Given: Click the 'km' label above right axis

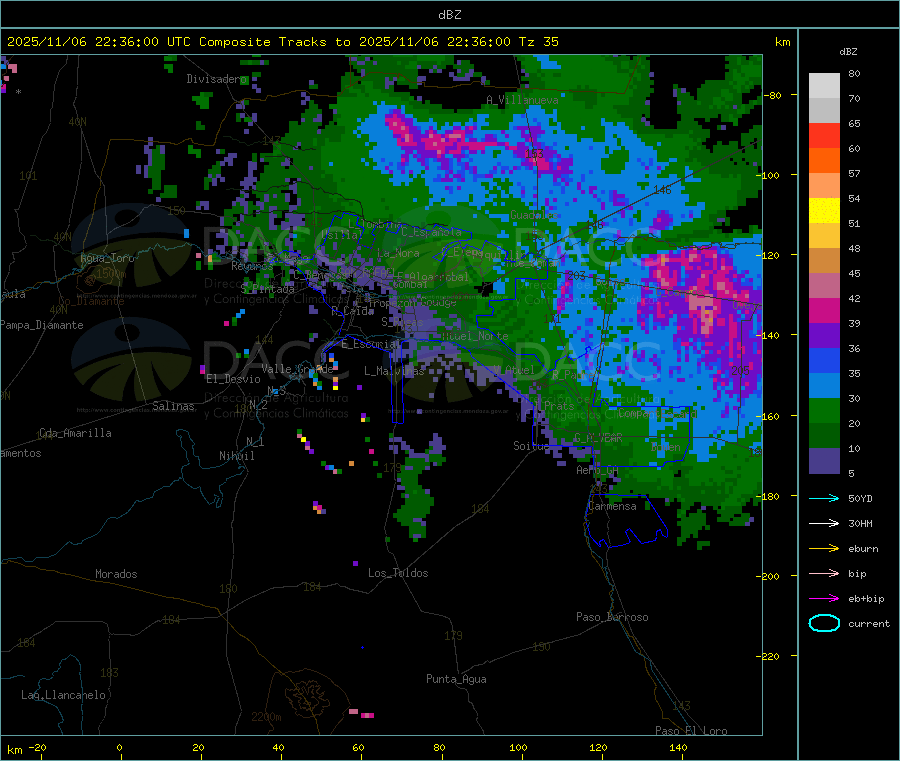Looking at the screenshot, I should coord(782,42).
